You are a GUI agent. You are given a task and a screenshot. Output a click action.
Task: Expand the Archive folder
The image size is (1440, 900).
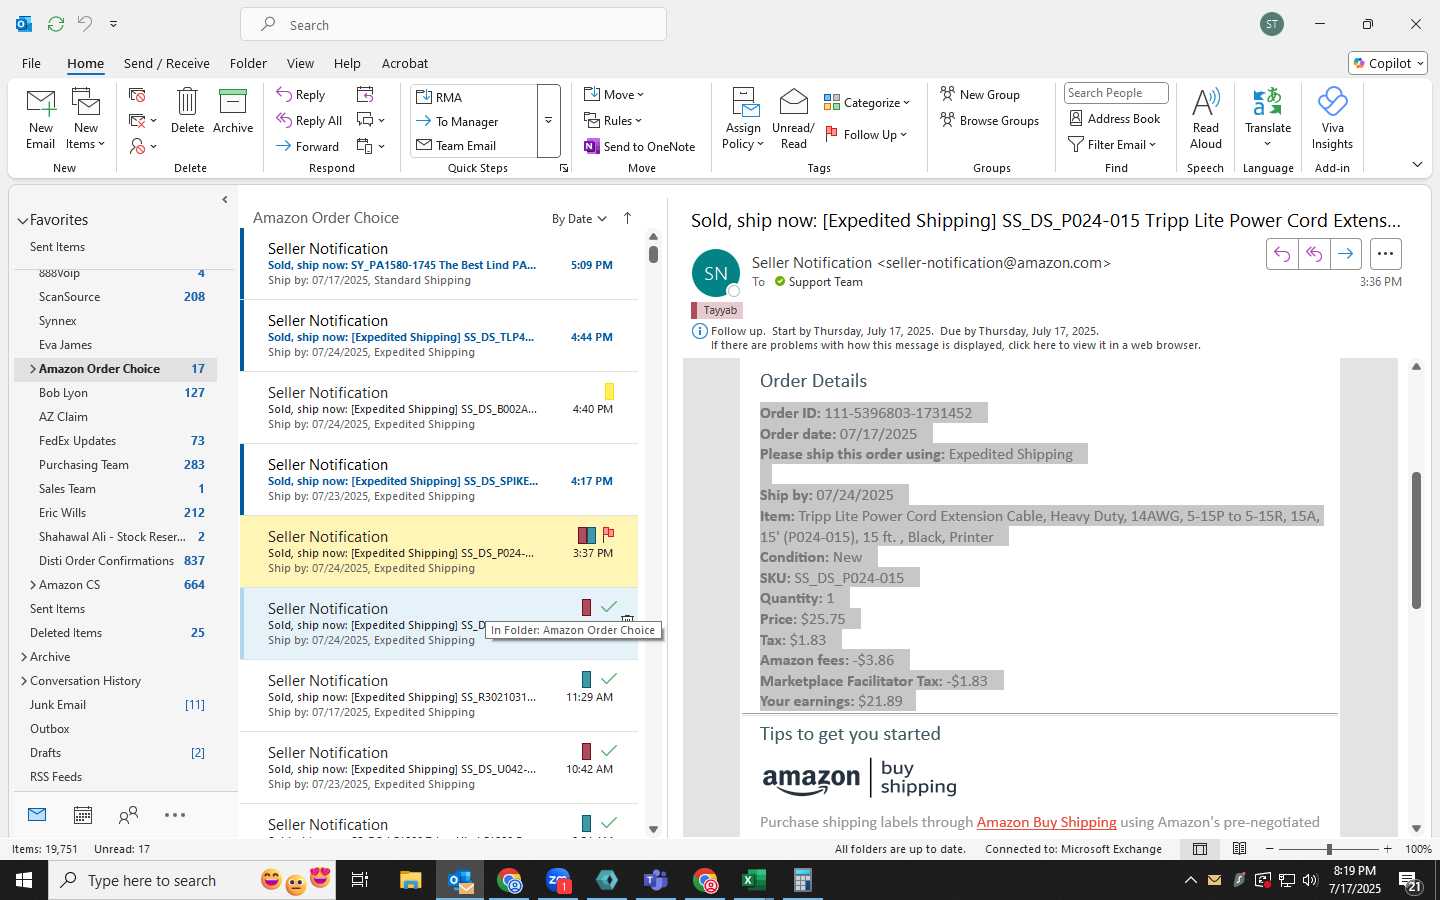click(24, 657)
